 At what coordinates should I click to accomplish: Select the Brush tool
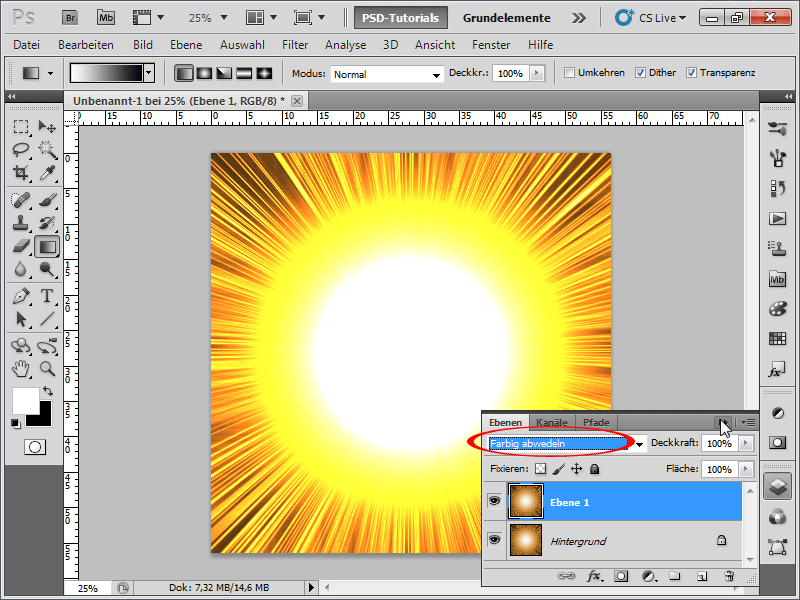(x=47, y=200)
